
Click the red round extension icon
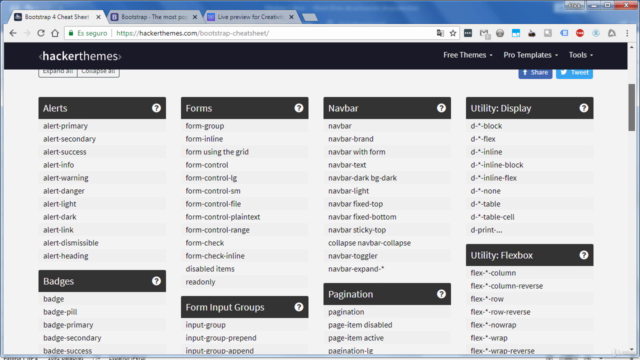click(580, 33)
